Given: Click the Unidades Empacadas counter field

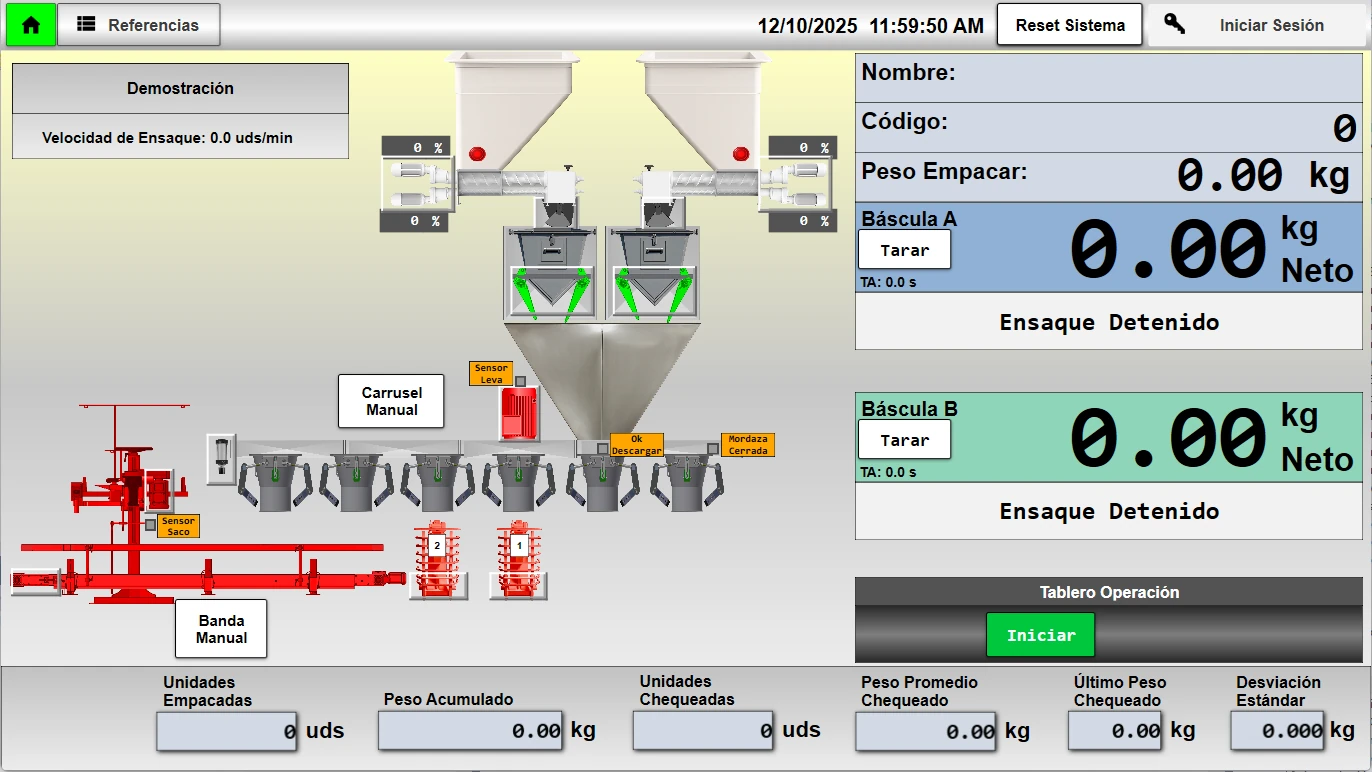Looking at the screenshot, I should tap(227, 731).
